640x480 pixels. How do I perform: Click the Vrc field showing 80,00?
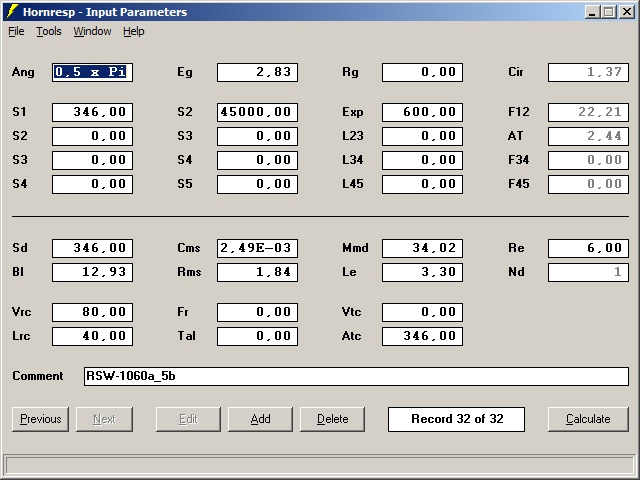click(x=92, y=312)
